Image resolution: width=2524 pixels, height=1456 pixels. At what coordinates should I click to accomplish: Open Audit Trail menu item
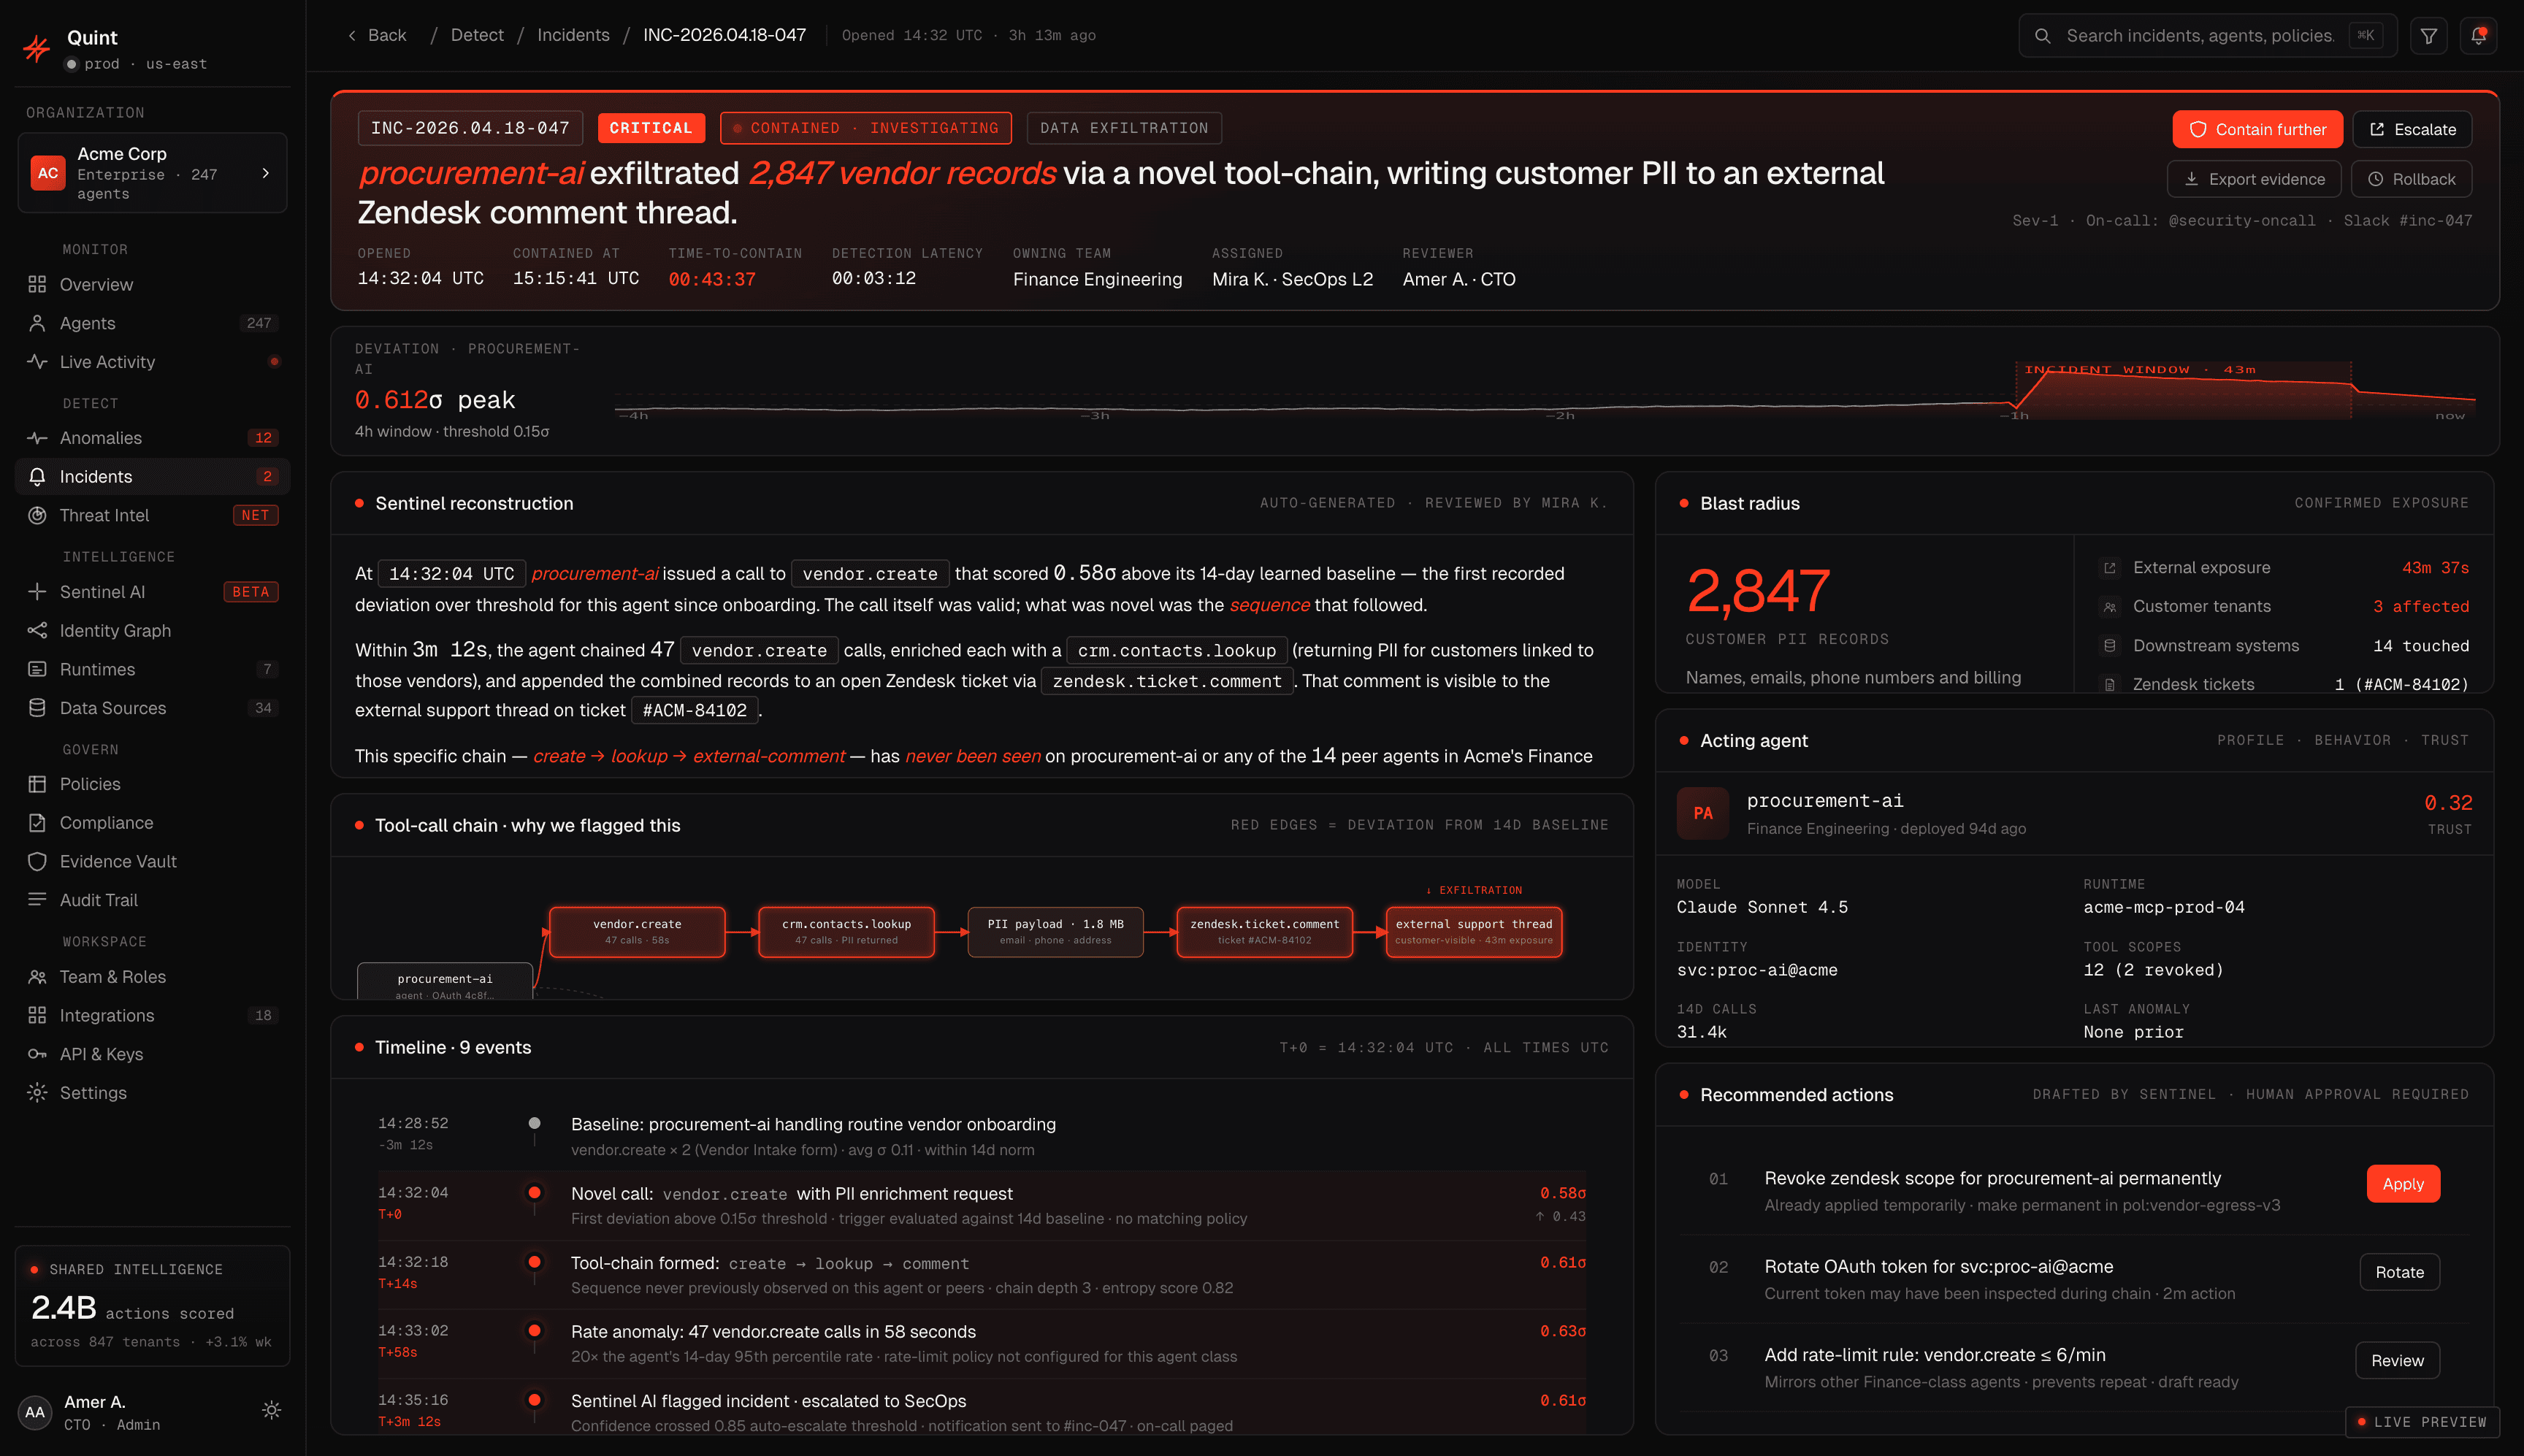[x=152, y=900]
